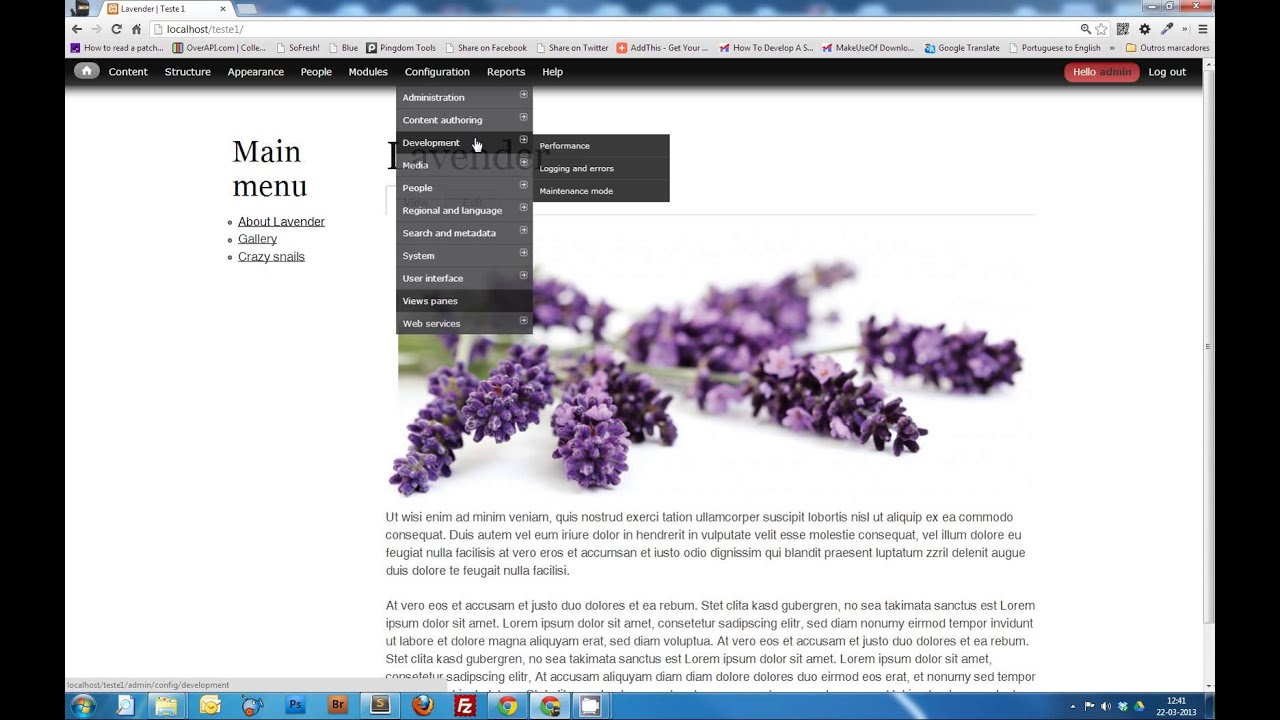Open the Chrome menu hamburger icon
1280x720 pixels.
click(x=1203, y=29)
